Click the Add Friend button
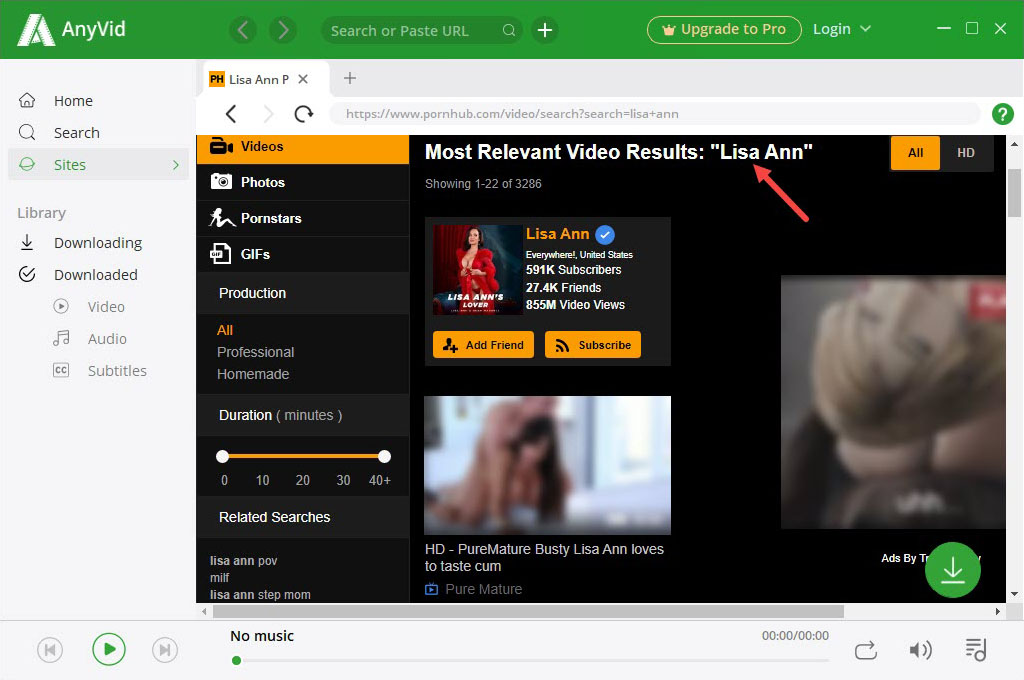Screen dimensions: 1024x680 (x=483, y=345)
